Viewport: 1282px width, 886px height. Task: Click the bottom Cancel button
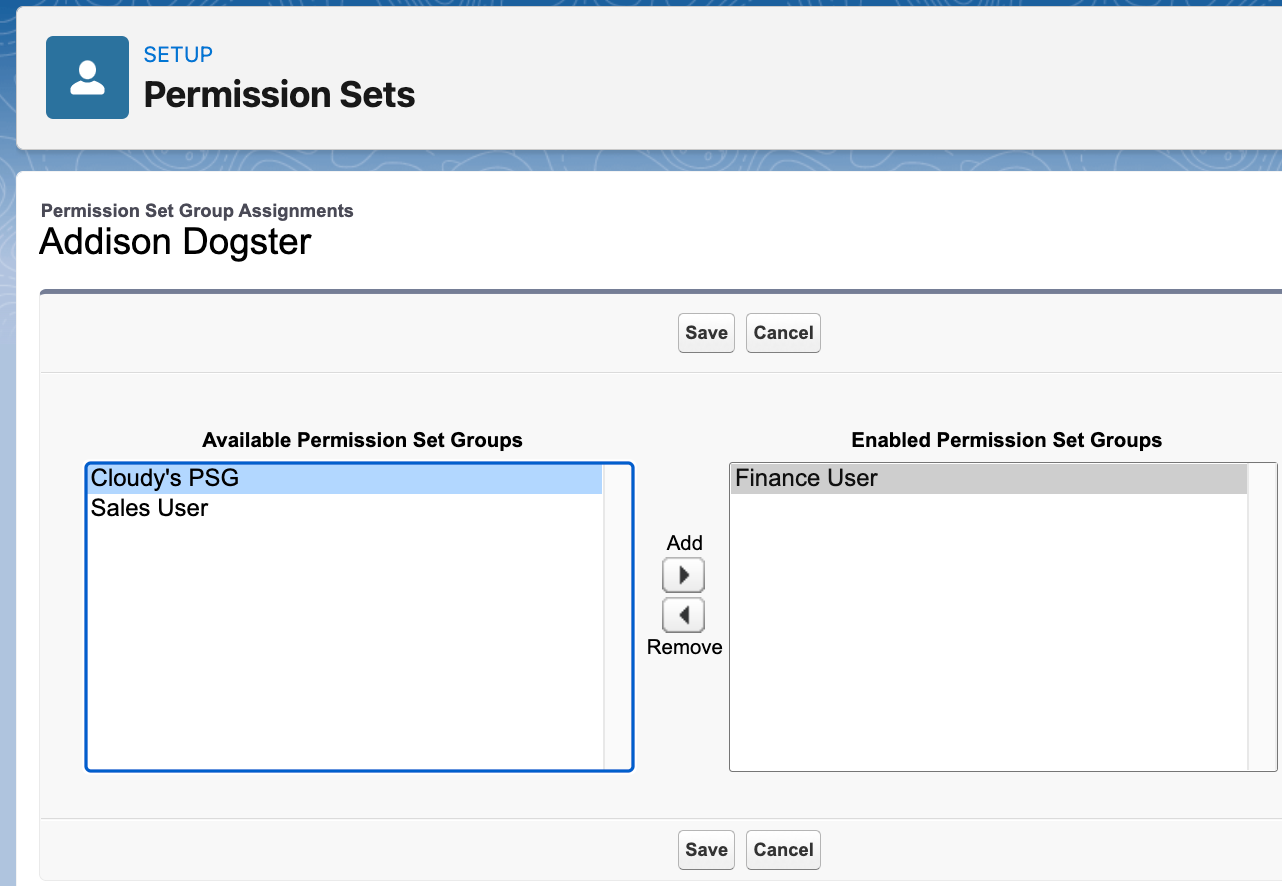tap(783, 849)
